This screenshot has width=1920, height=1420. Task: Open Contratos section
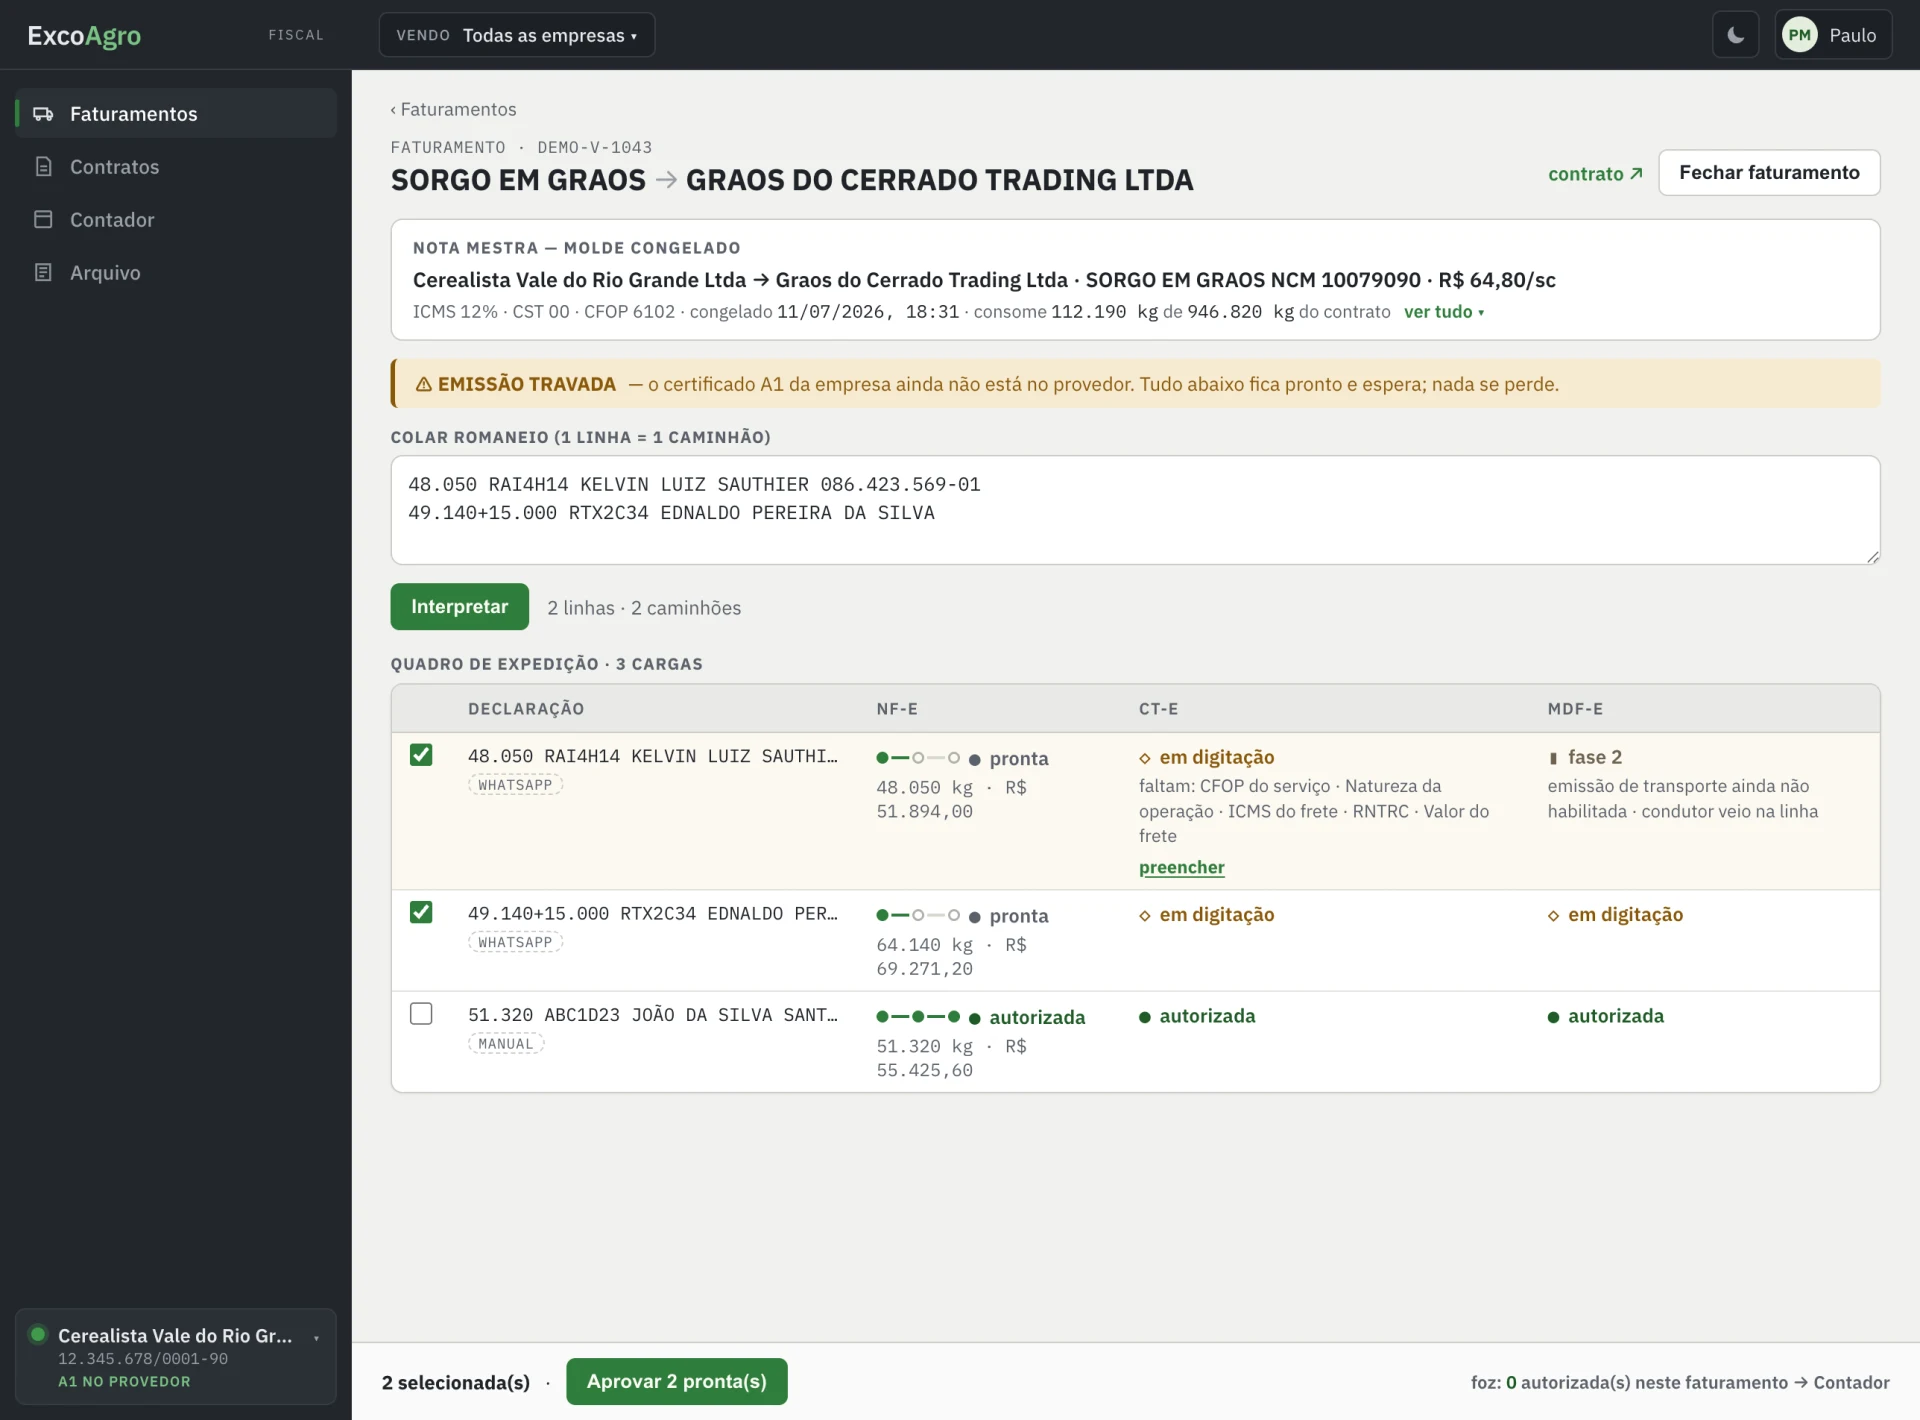click(x=176, y=167)
